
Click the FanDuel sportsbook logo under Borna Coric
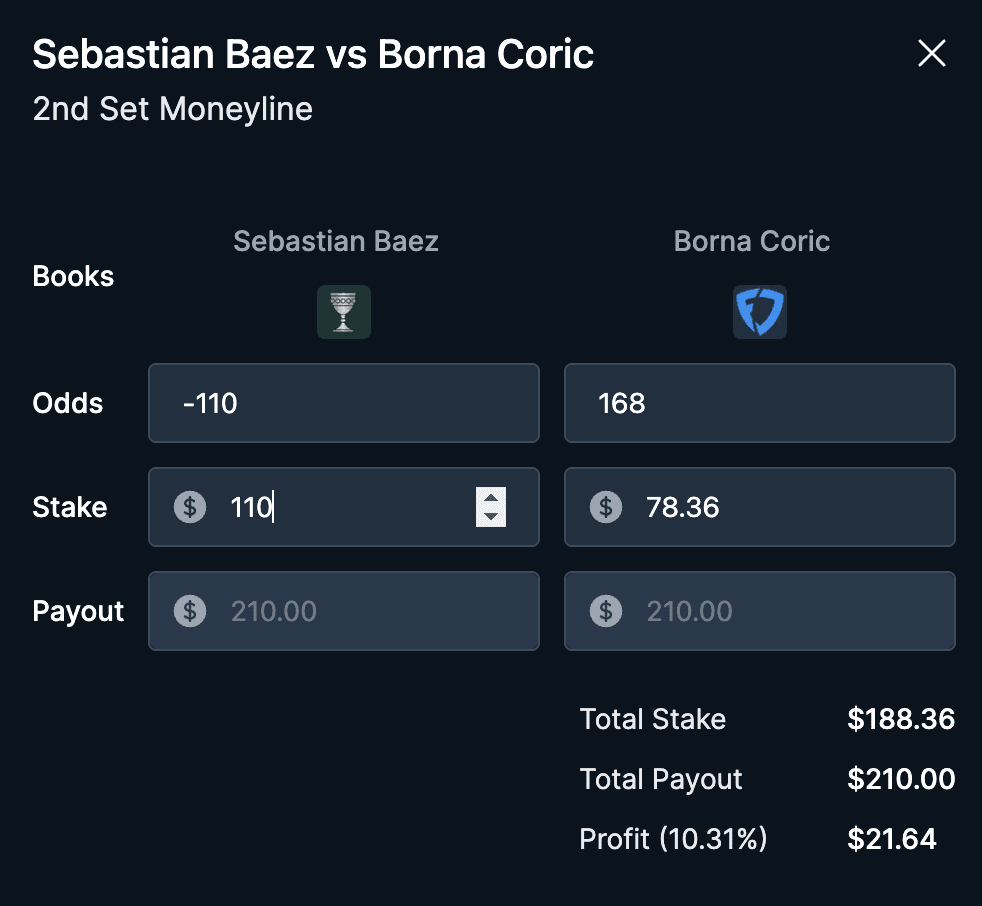[760, 312]
